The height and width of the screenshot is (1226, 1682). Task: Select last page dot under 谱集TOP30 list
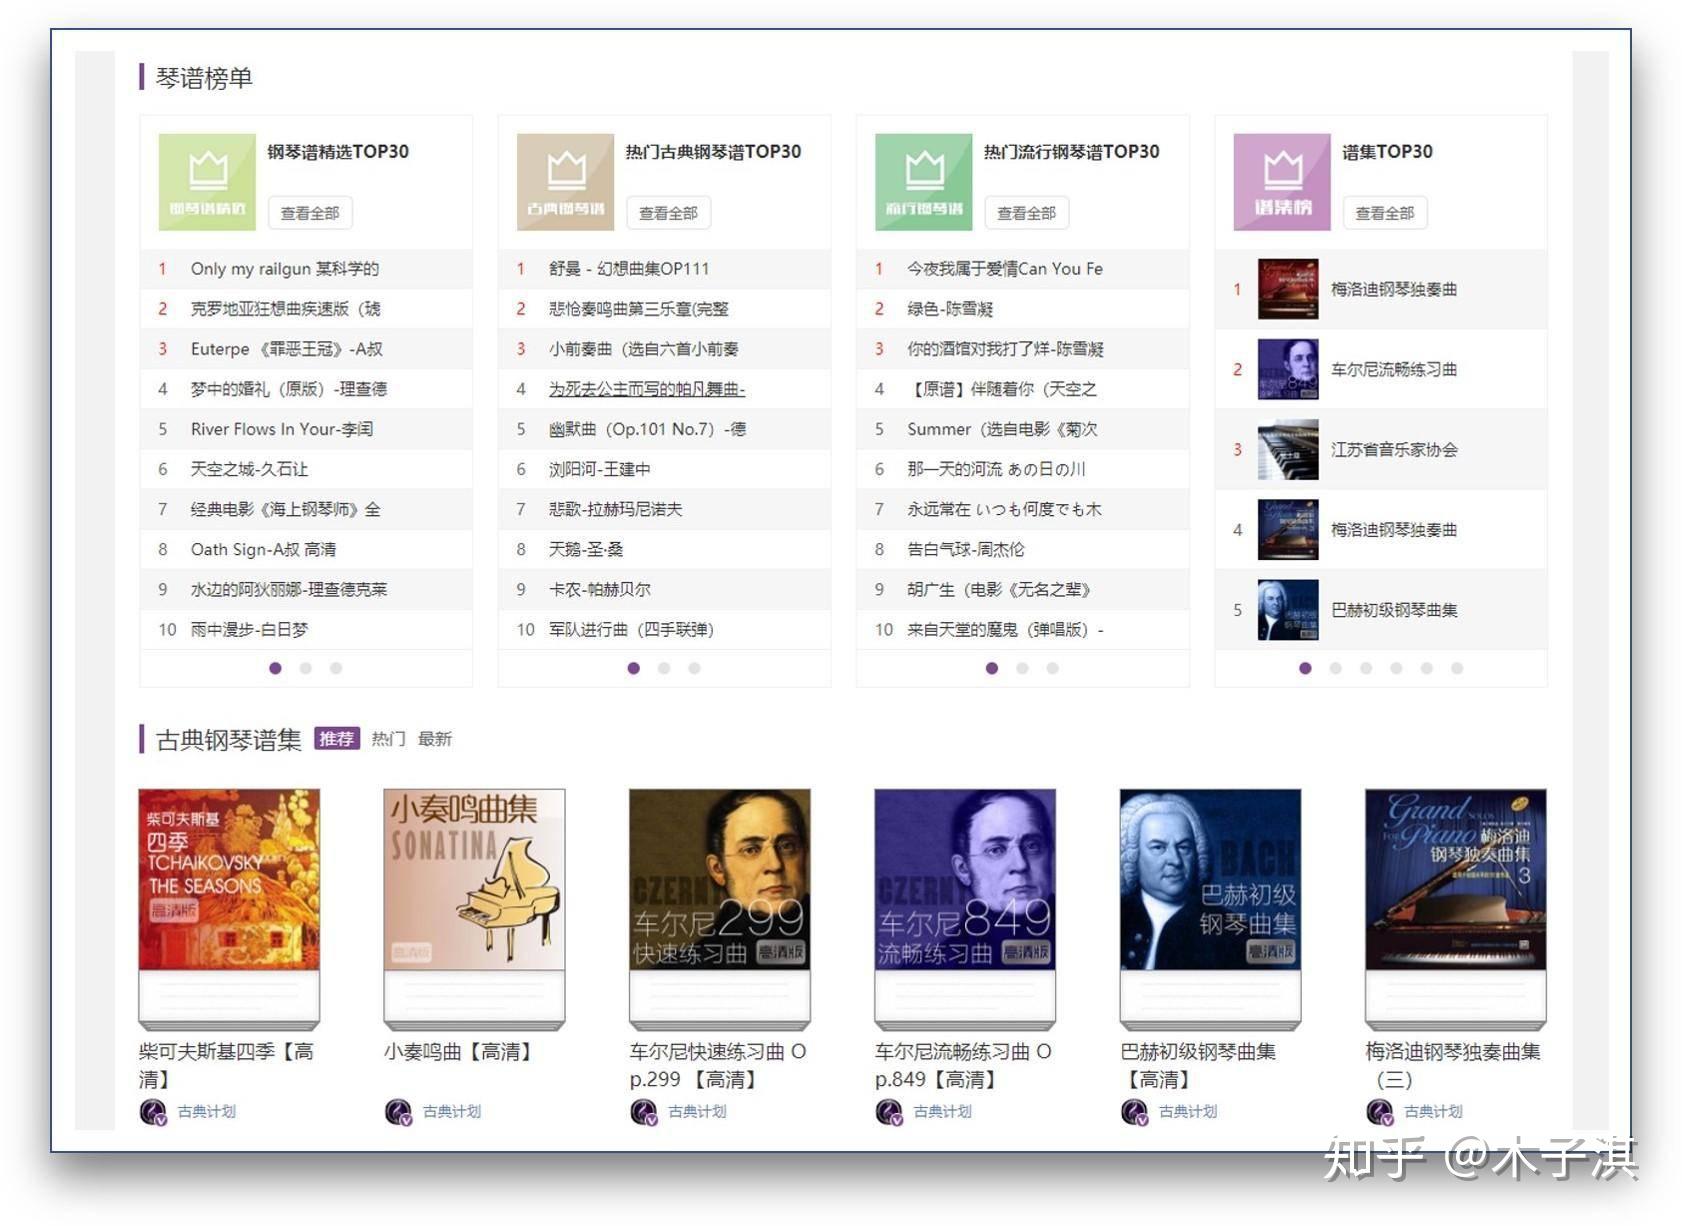(x=1457, y=668)
